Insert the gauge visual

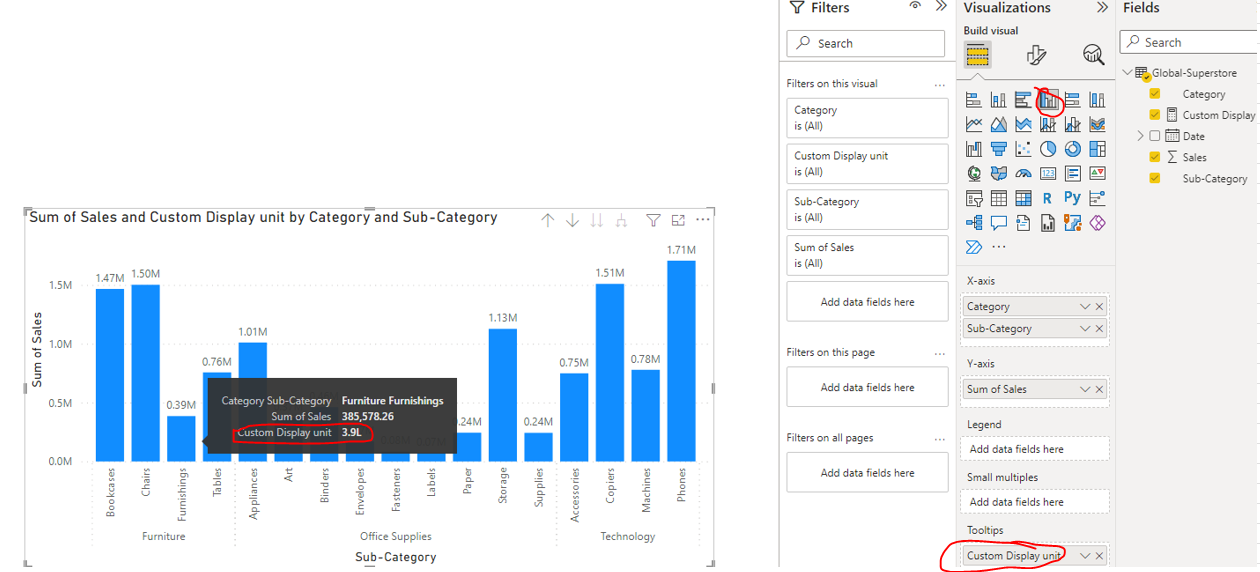pos(1023,173)
